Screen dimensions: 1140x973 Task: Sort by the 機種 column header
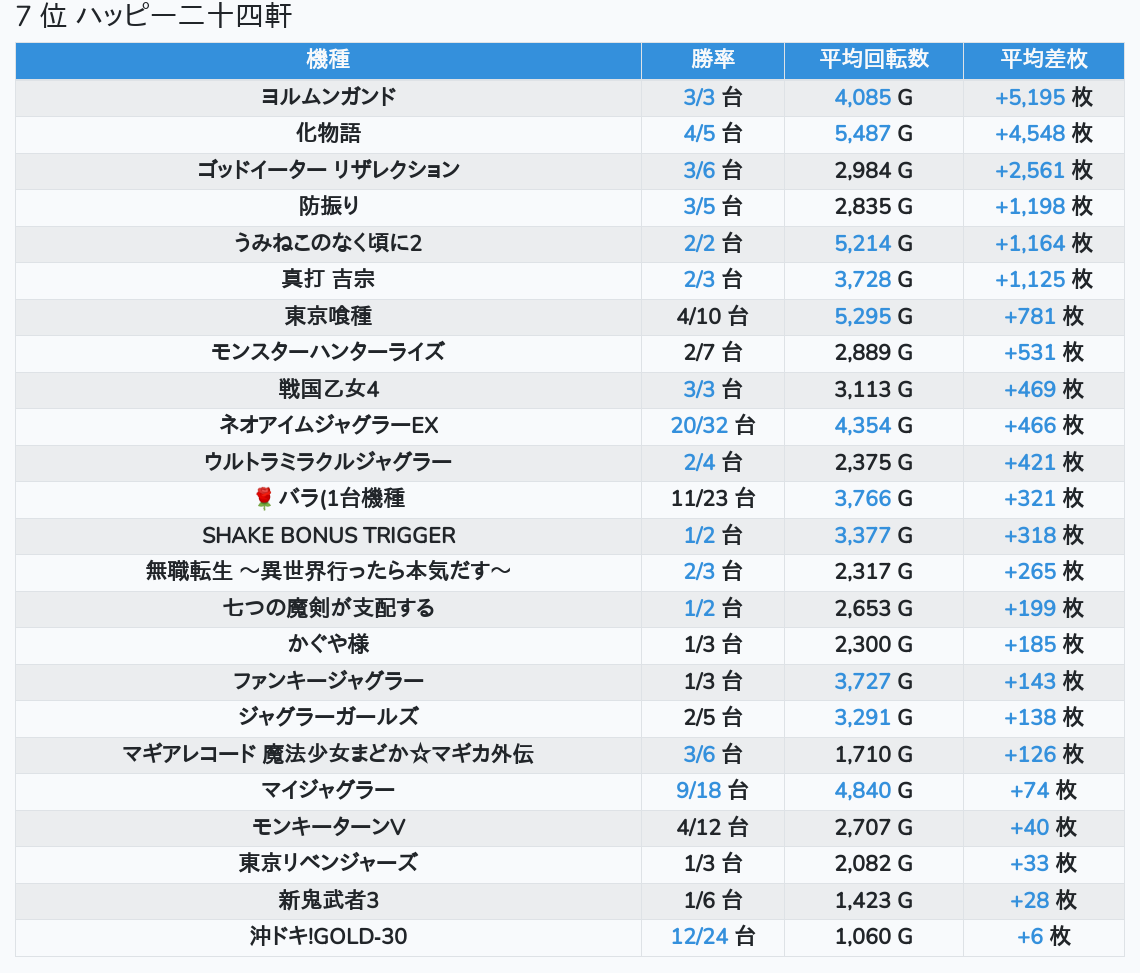click(328, 60)
